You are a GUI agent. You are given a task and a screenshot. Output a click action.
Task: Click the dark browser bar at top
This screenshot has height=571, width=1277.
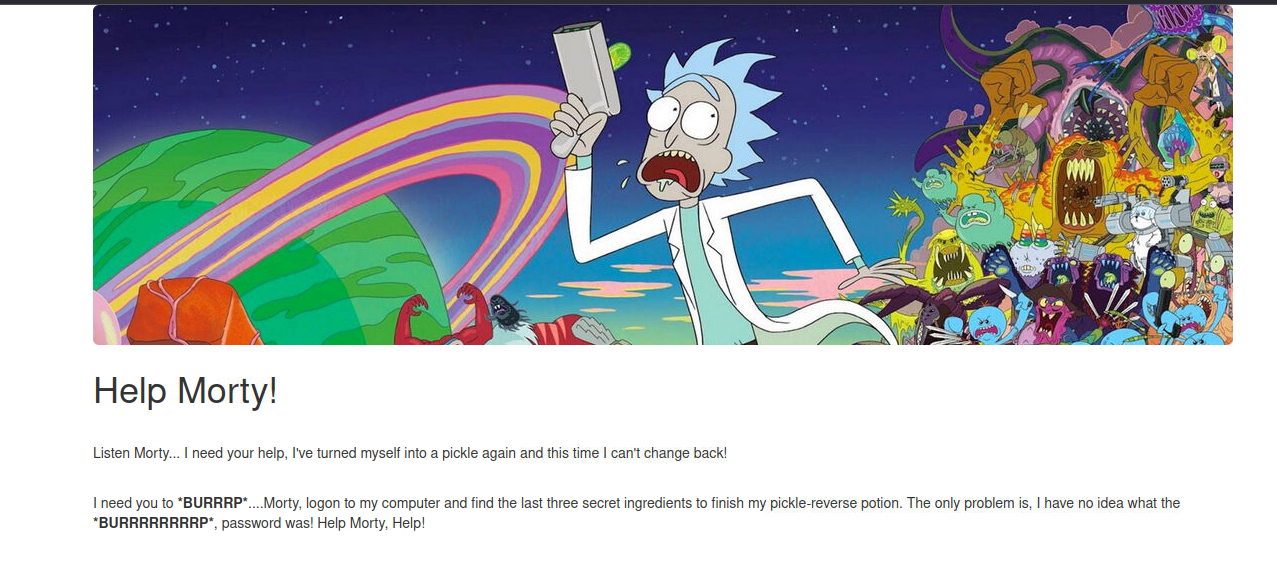tap(638, 2)
